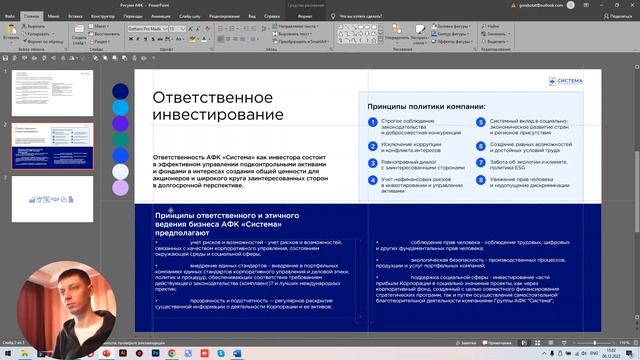The height and width of the screenshot is (360, 640).
Task: Toggle Comments (Примечания) pane
Action: 497,343
